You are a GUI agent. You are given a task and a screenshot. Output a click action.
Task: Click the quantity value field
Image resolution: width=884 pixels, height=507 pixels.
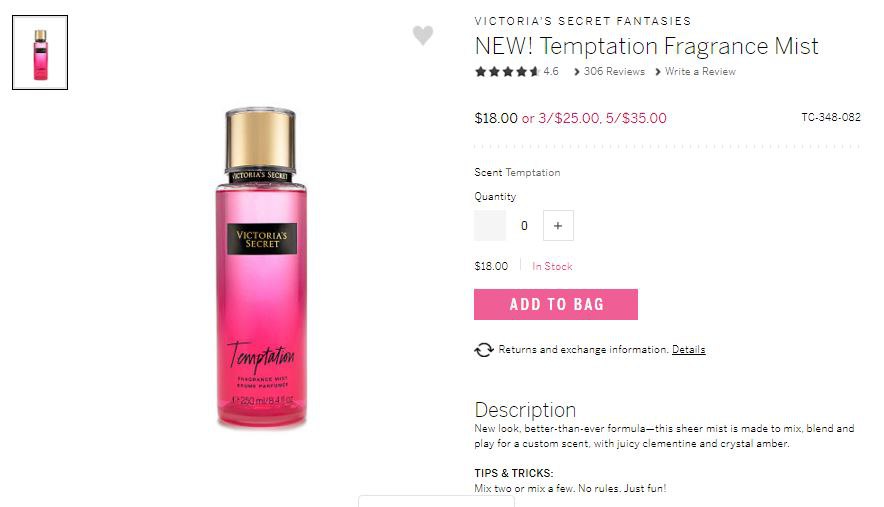(x=524, y=226)
